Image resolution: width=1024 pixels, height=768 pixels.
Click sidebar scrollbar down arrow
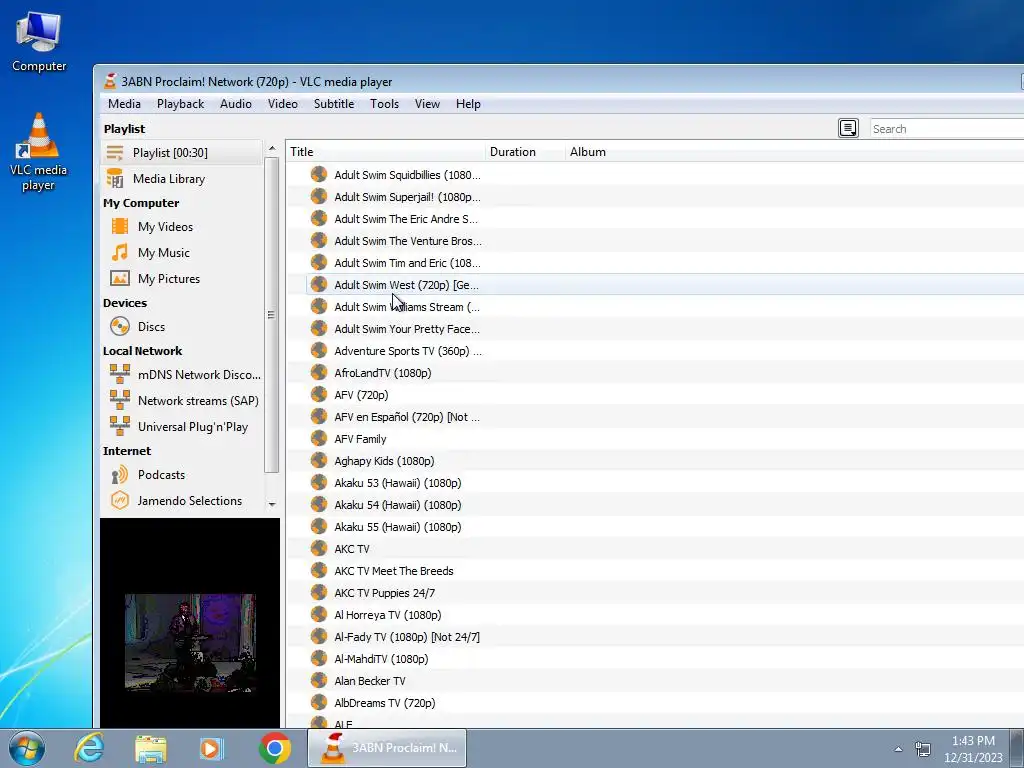tap(272, 504)
